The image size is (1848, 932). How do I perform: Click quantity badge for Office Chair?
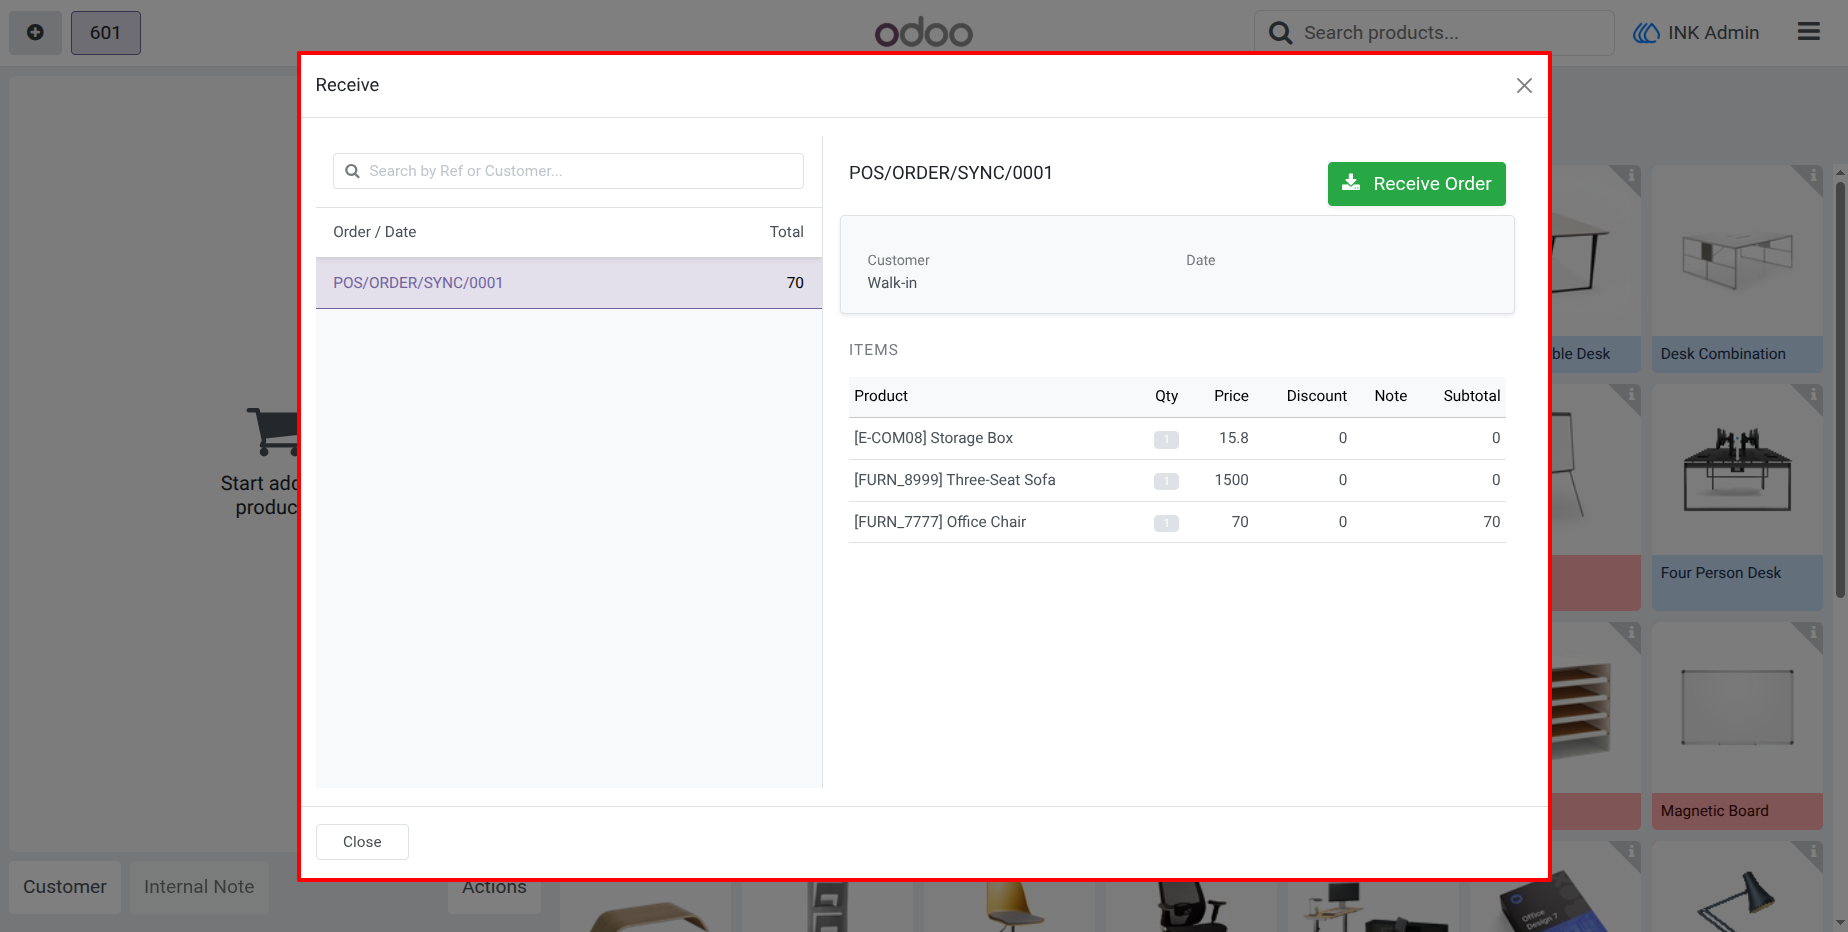(x=1166, y=523)
